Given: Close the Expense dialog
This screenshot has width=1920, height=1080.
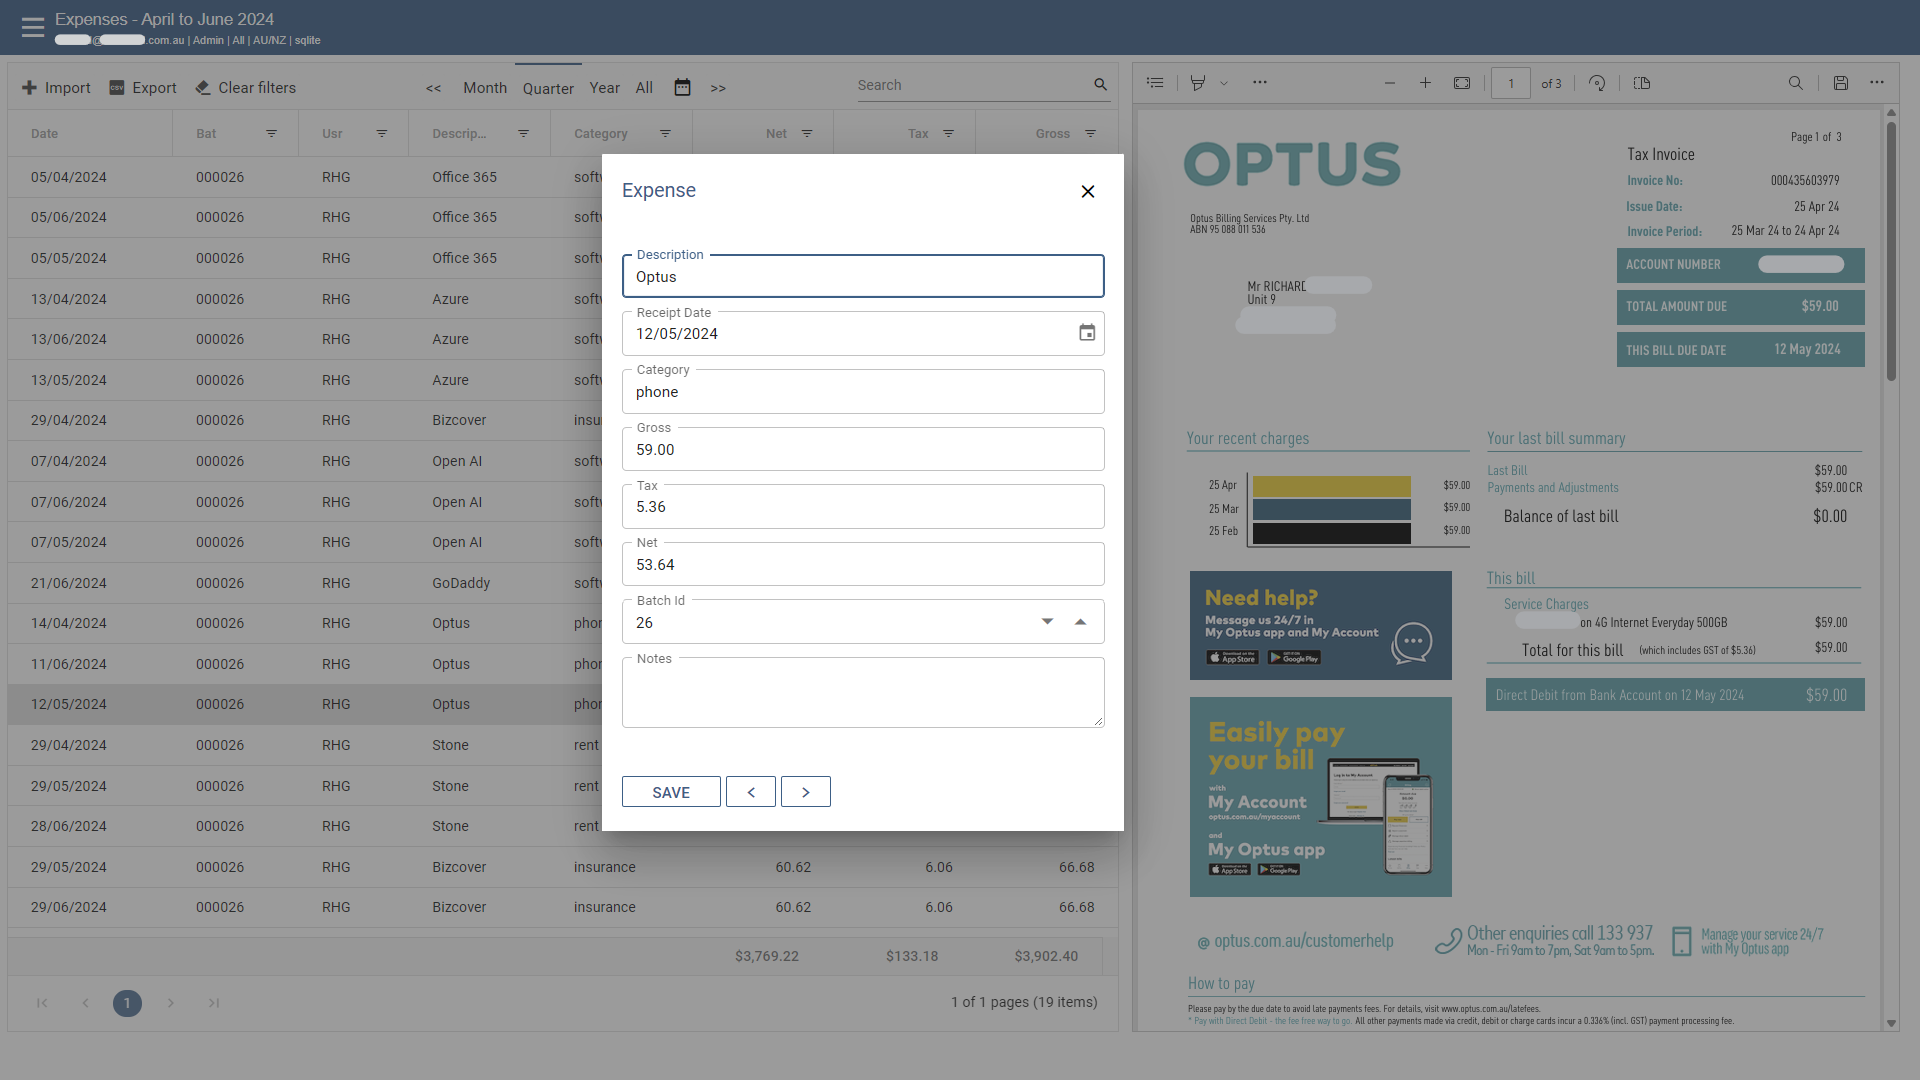Looking at the screenshot, I should coord(1088,191).
